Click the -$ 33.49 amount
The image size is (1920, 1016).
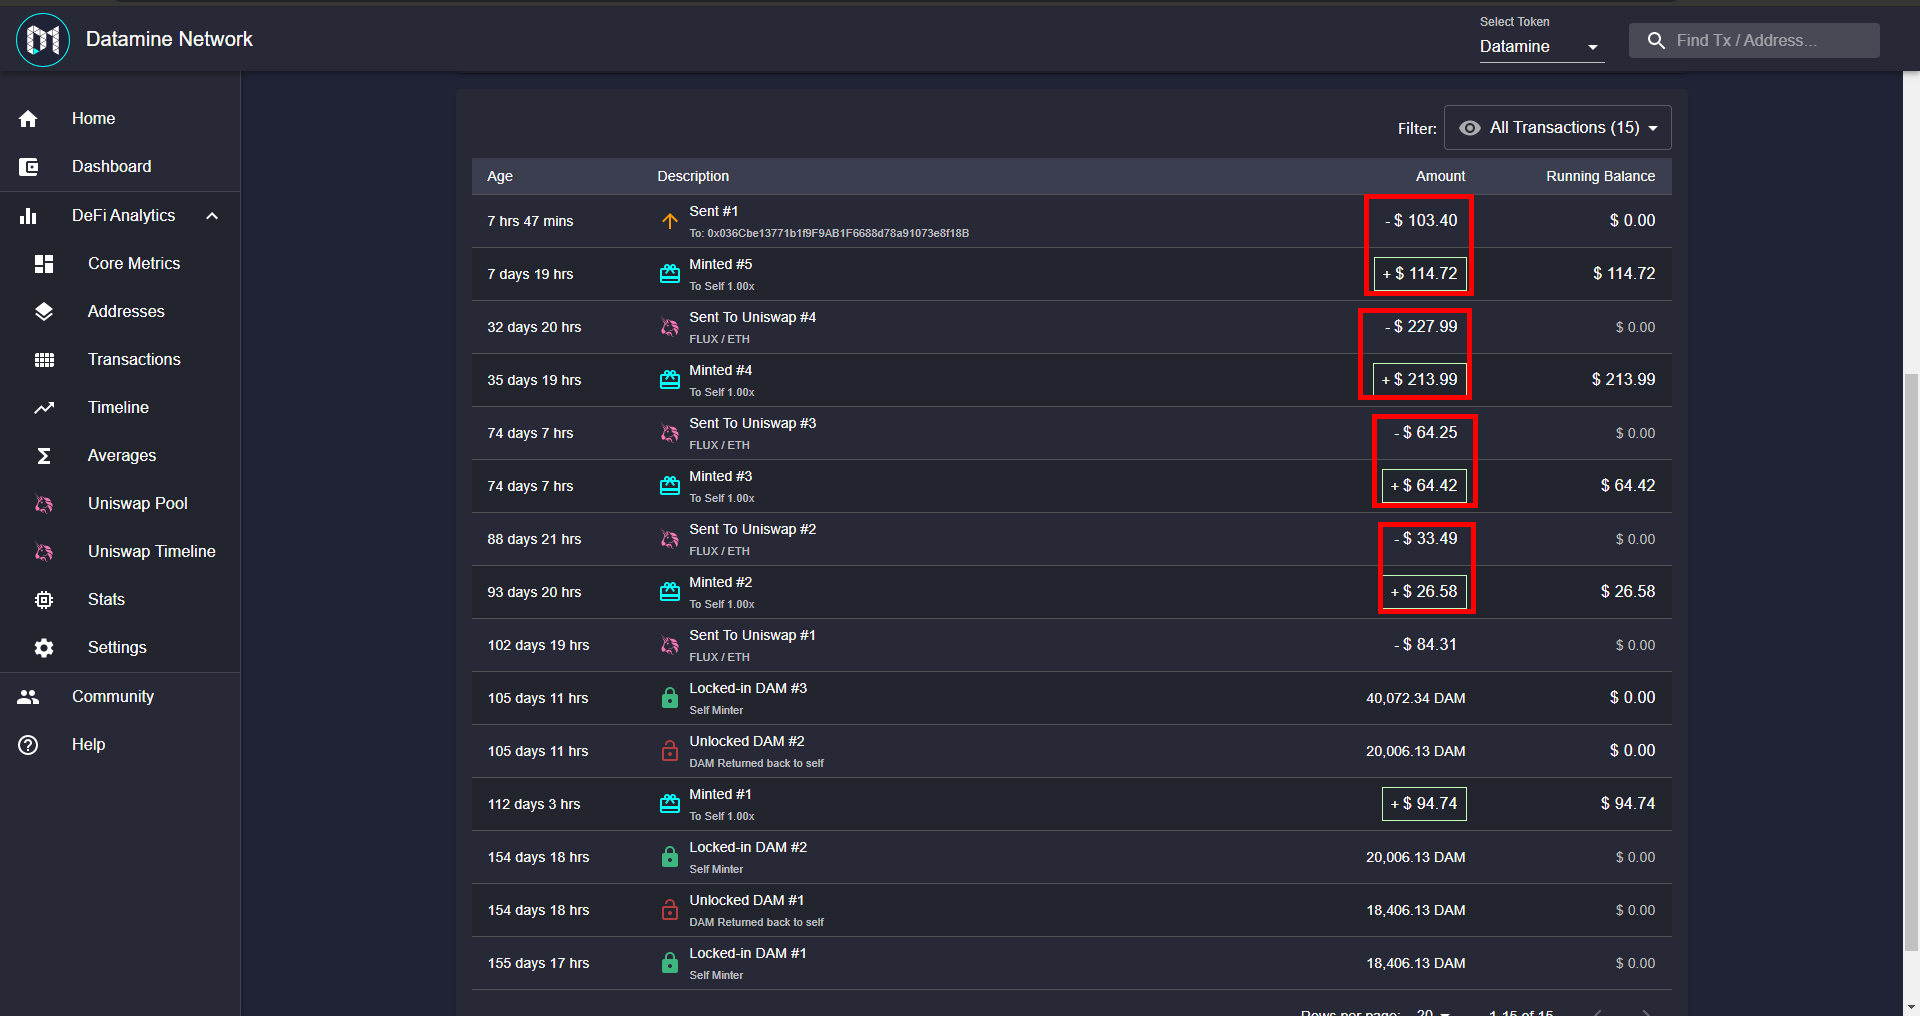1425,539
